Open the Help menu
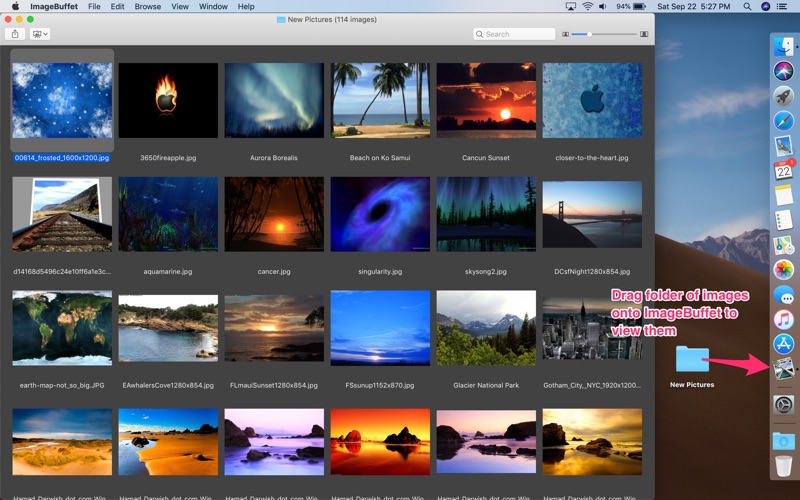Image resolution: width=800 pixels, height=500 pixels. [x=246, y=7]
